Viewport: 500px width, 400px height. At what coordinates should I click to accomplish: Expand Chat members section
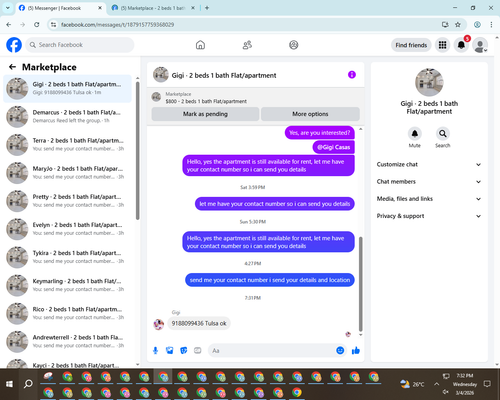(429, 182)
